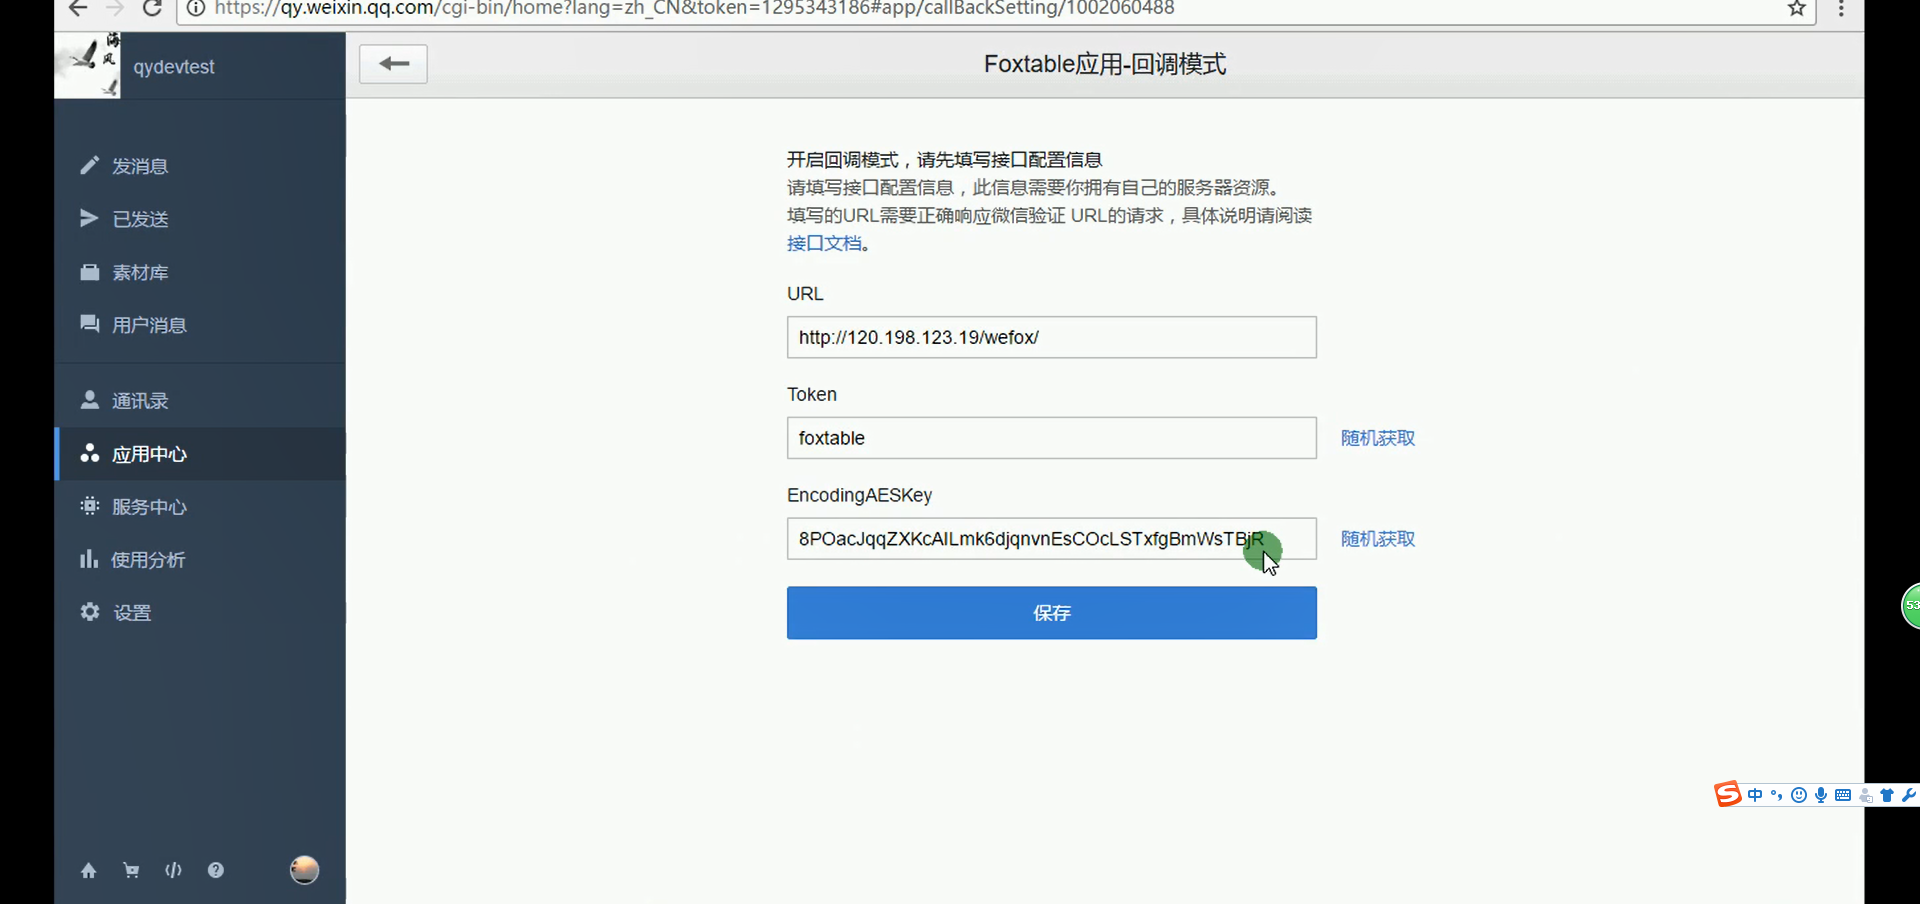This screenshot has width=1920, height=904.
Task: Select 应用中心 in the sidebar
Action: tap(200, 454)
